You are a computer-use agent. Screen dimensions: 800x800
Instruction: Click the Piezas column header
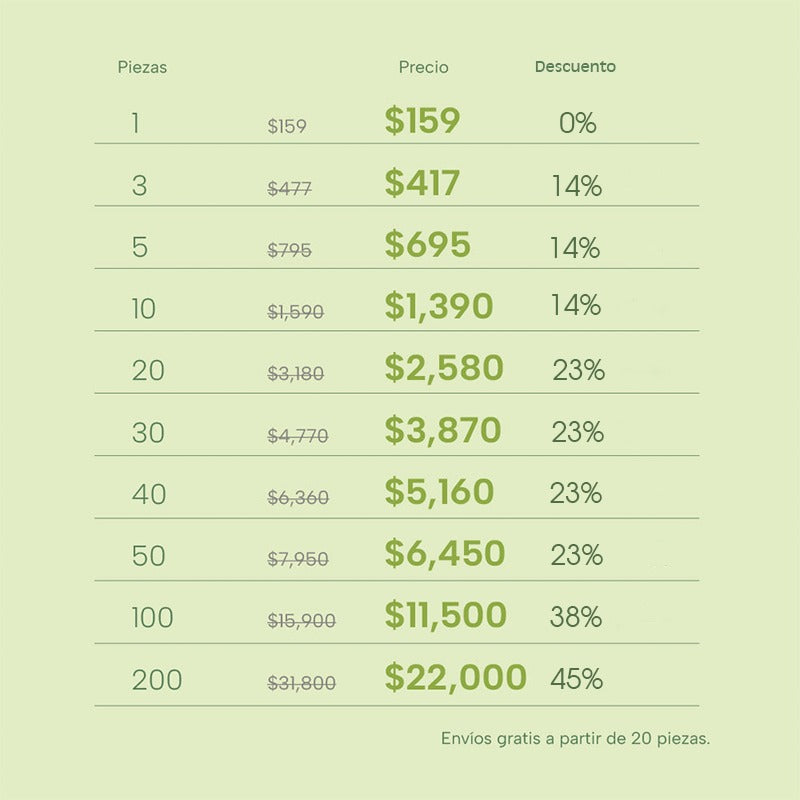coord(142,68)
